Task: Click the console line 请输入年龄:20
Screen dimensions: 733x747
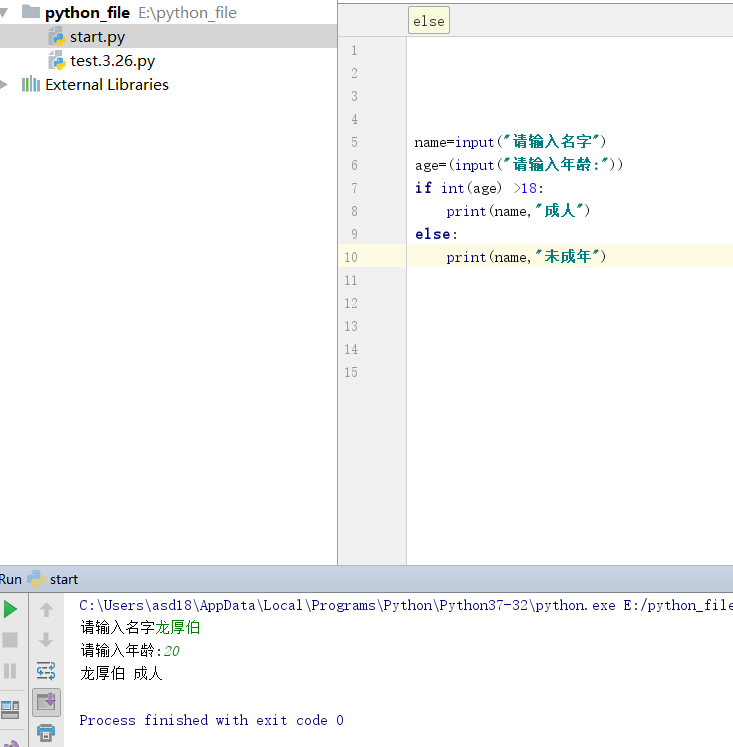Action: tap(130, 650)
